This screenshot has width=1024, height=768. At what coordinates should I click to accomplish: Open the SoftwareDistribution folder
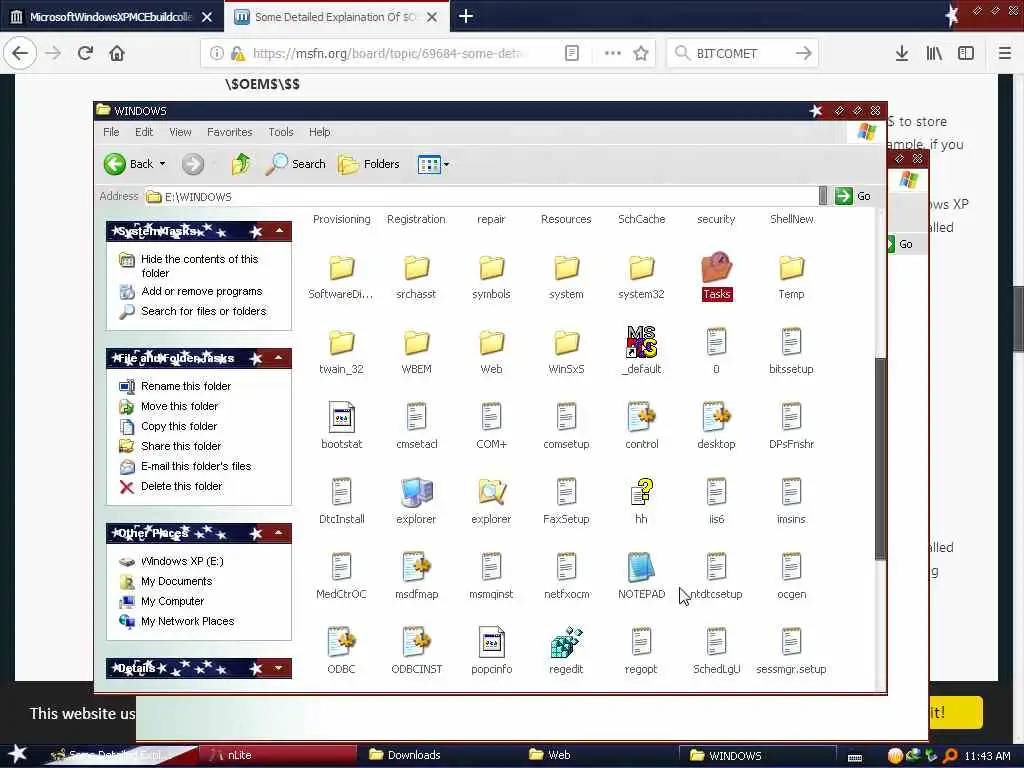coord(342,267)
